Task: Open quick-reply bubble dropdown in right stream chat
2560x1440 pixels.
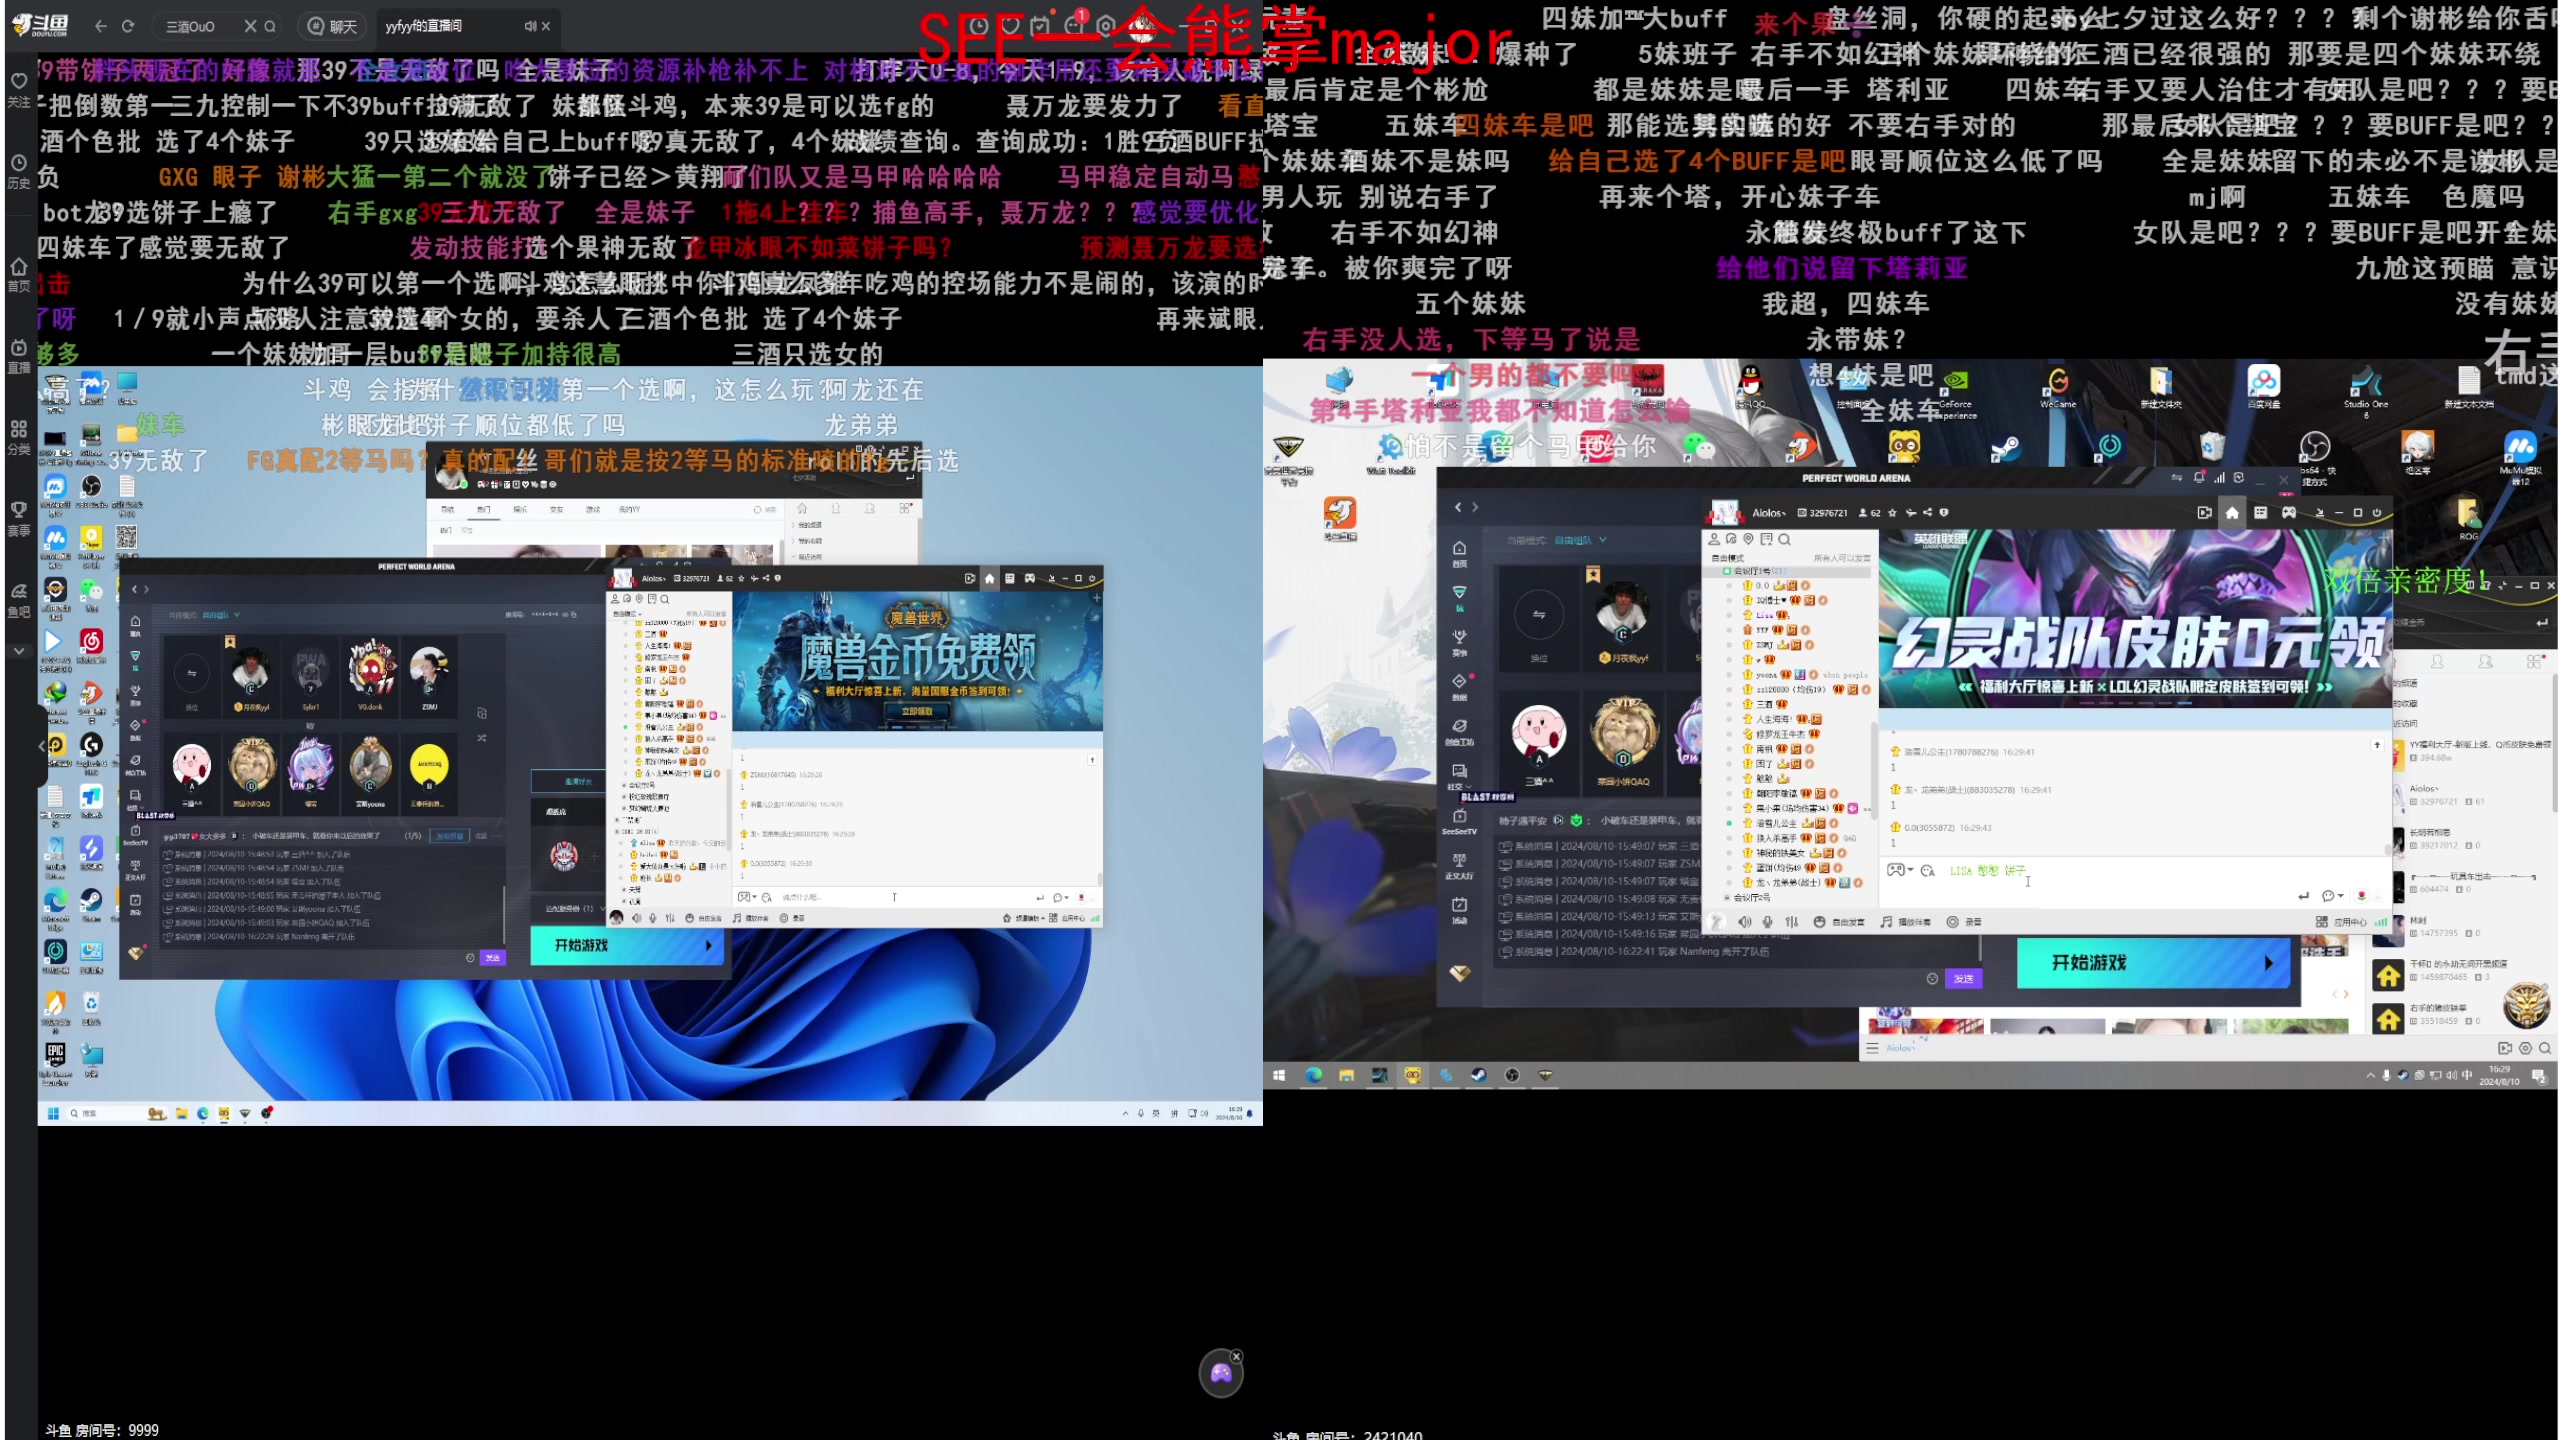Action: click(x=2332, y=896)
